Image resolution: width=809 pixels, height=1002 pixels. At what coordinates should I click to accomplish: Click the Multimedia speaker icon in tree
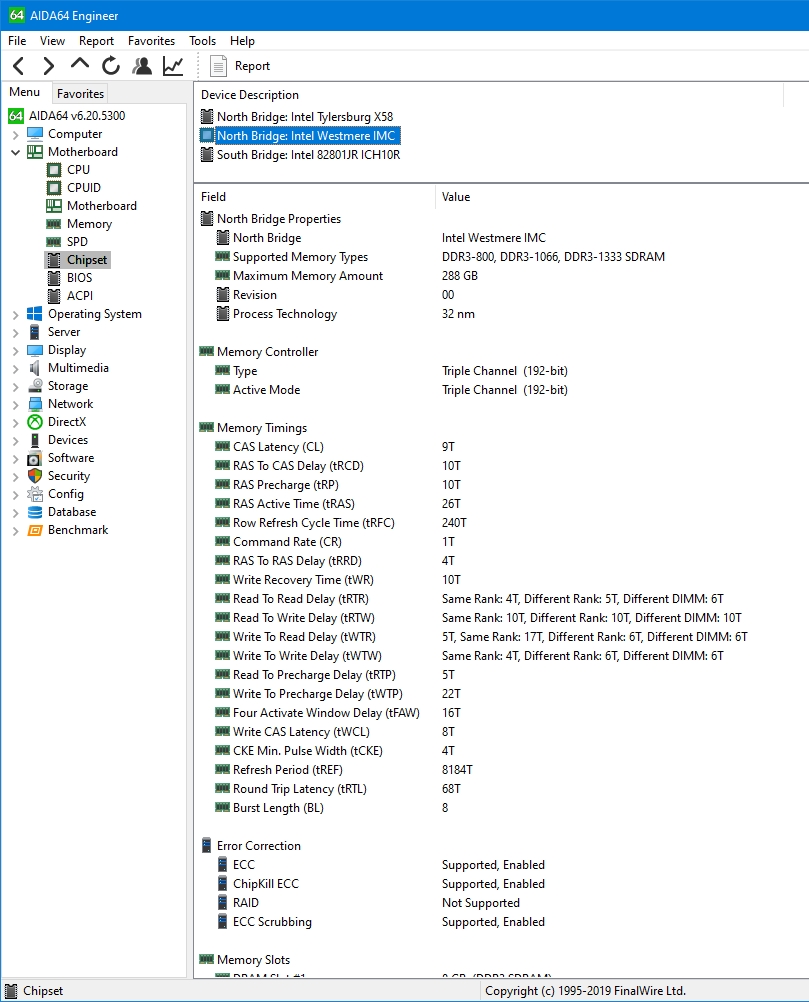(x=35, y=368)
